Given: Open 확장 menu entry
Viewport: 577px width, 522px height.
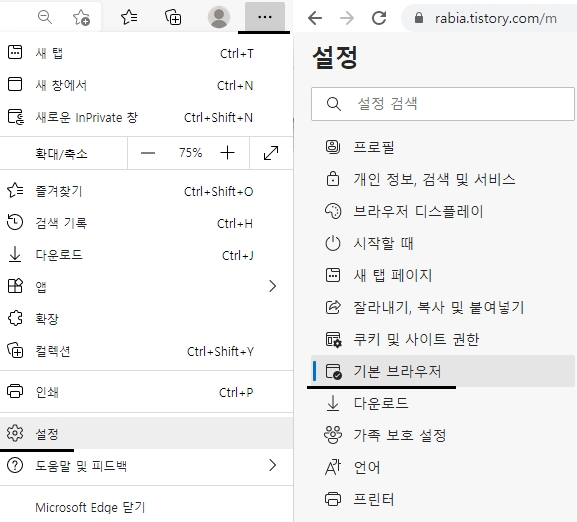Looking at the screenshot, I should pos(146,318).
